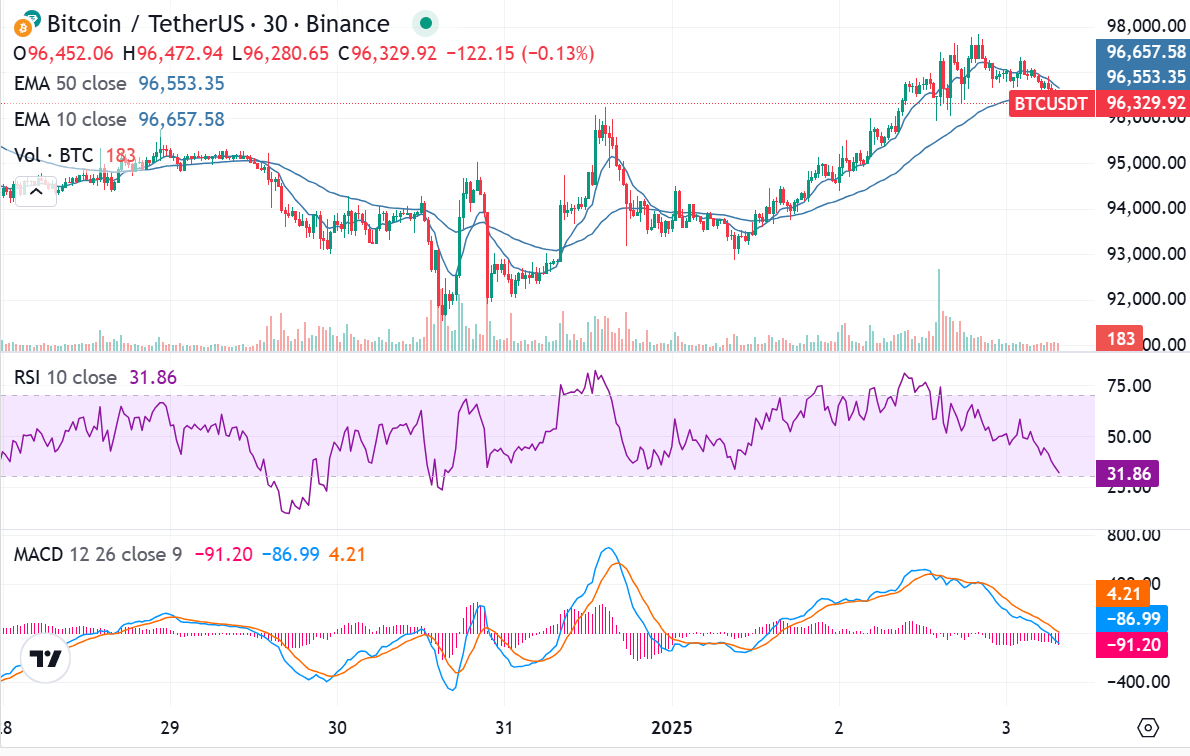The width and height of the screenshot is (1190, 756).
Task: Click 50.00 on the RSI scale
Action: (x=1129, y=436)
